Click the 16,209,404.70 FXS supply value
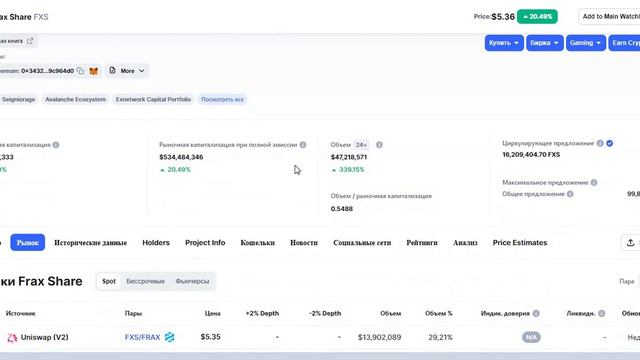Viewport: 640px width, 360px height. pyautogui.click(x=531, y=155)
